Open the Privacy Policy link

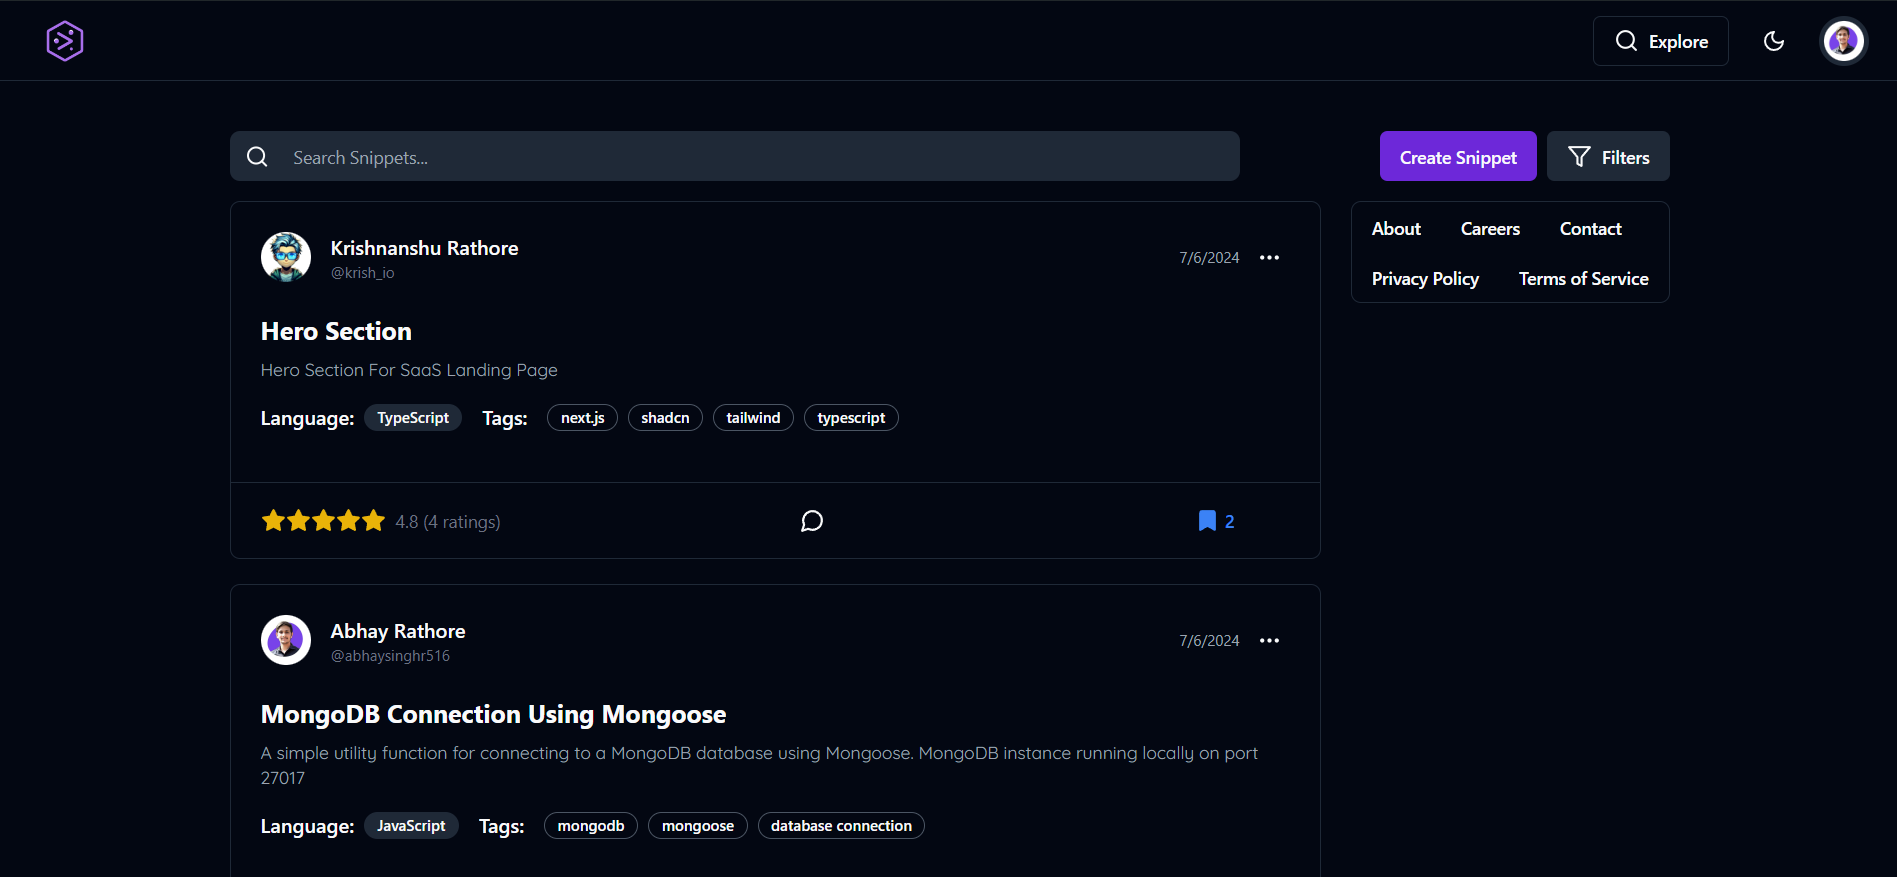pos(1425,279)
